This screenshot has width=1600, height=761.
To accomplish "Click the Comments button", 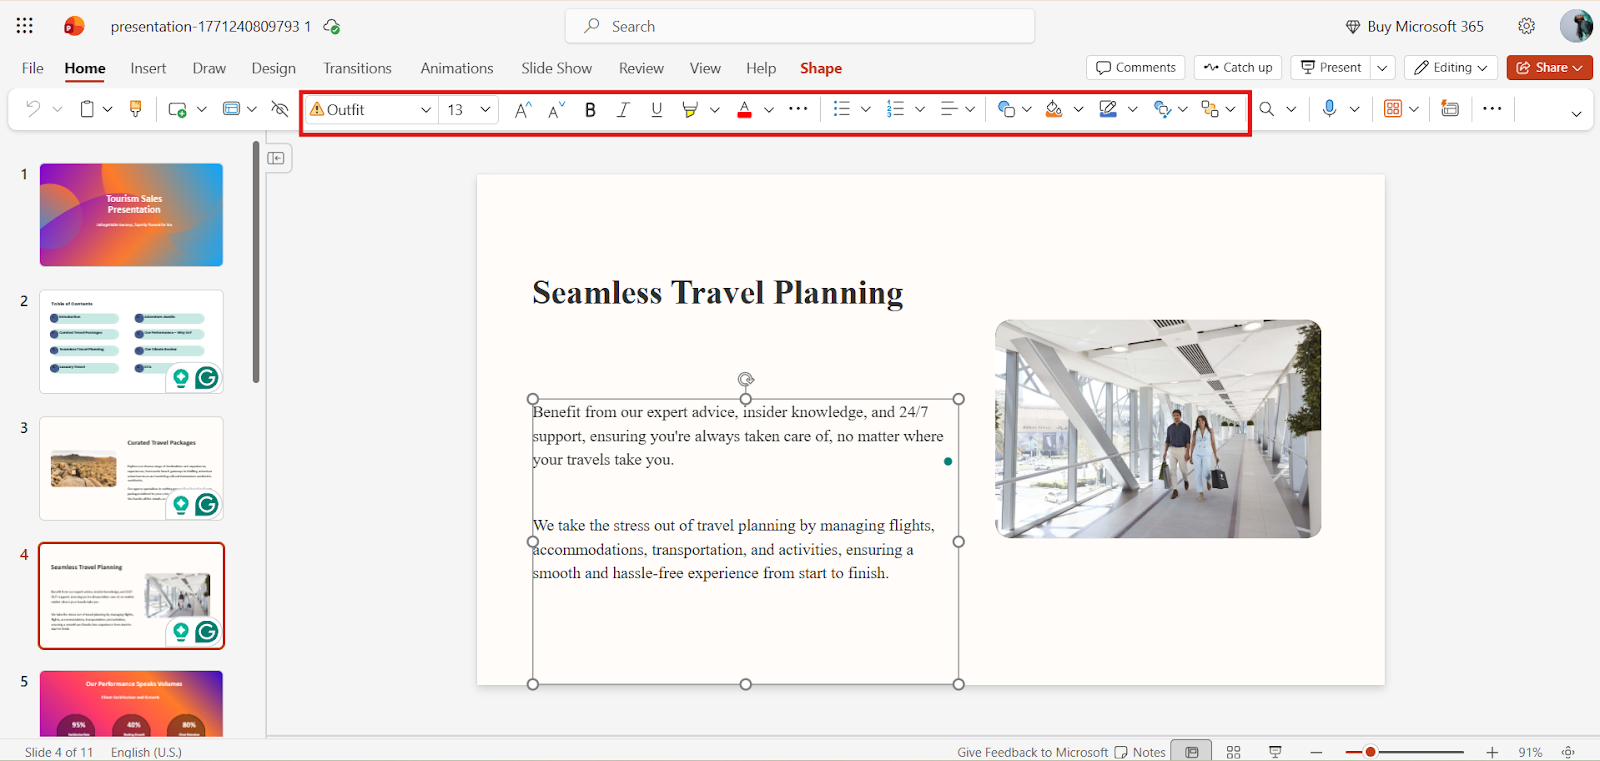I will 1136,68.
